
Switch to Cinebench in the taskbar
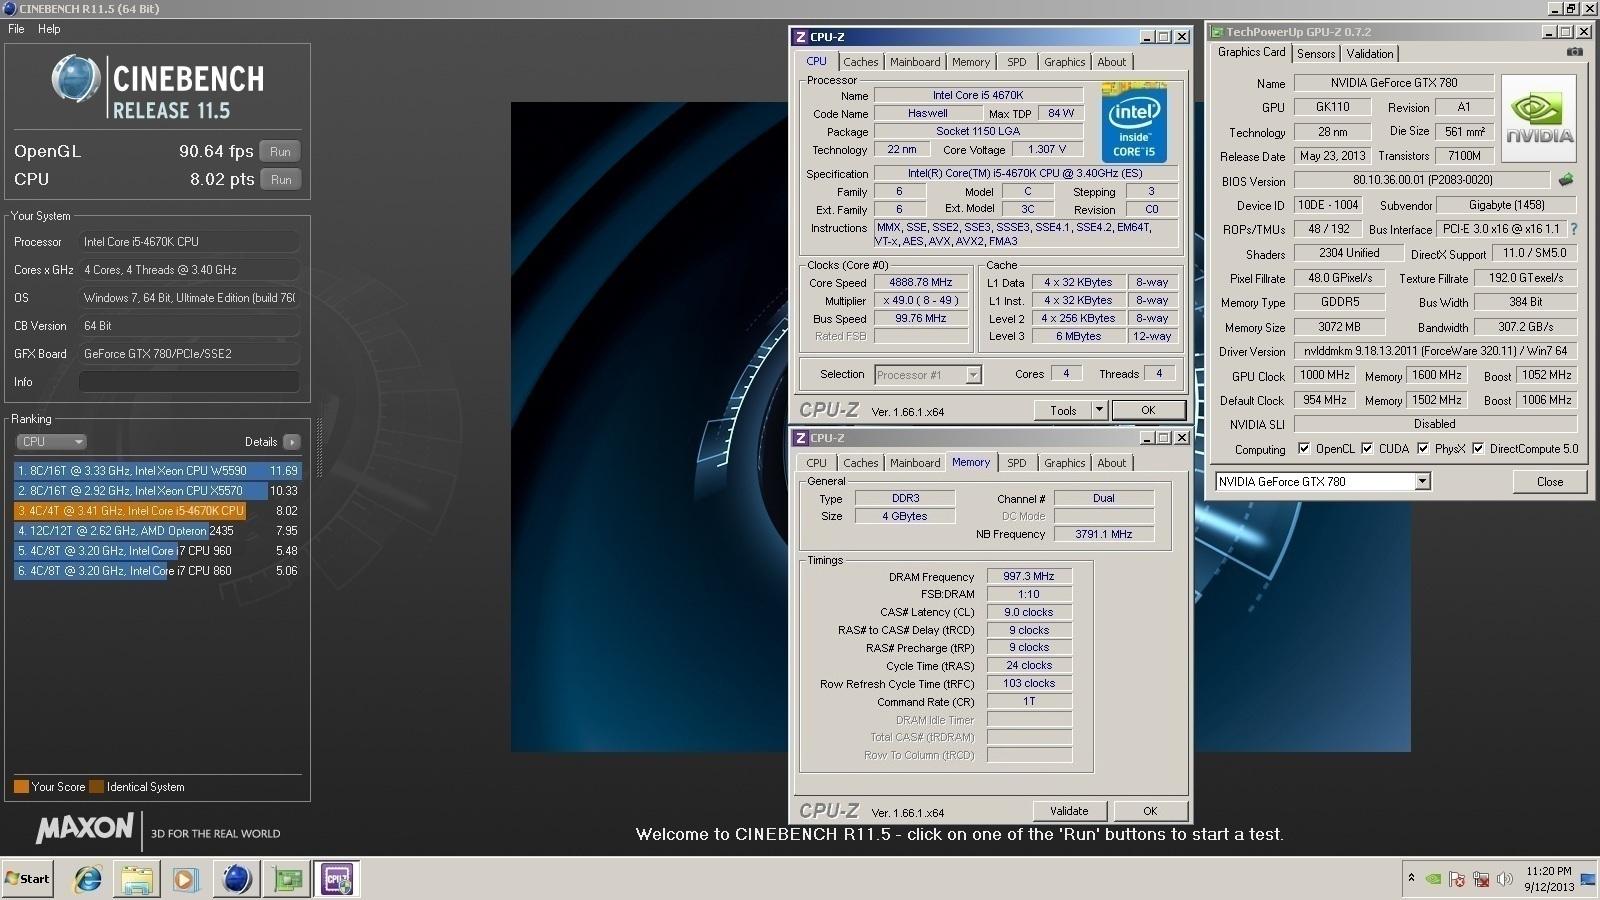tap(237, 879)
